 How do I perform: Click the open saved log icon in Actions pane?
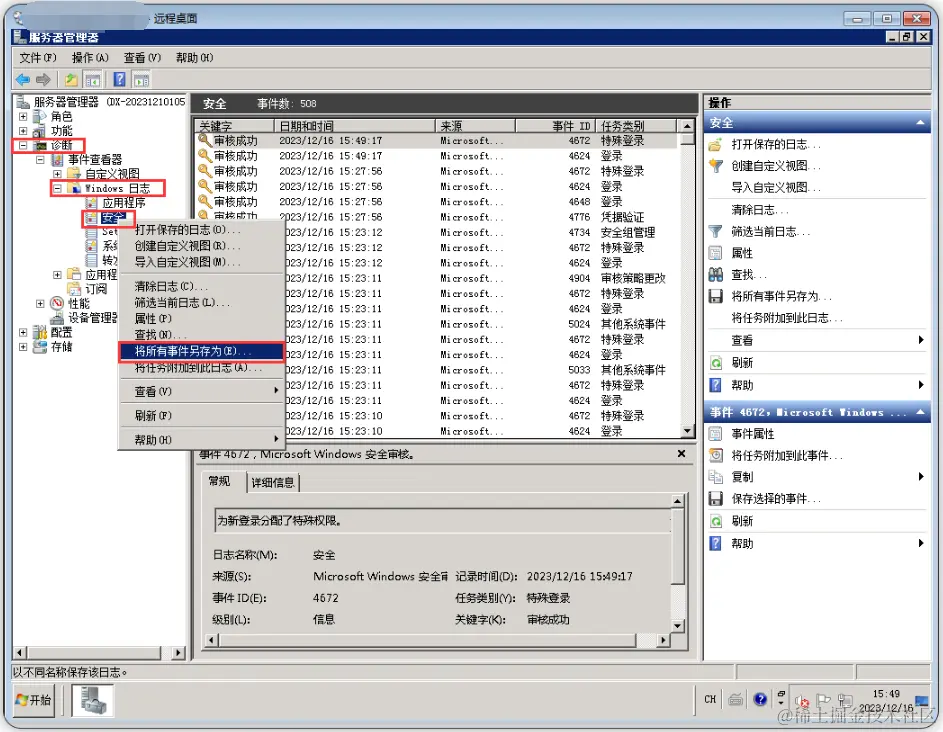click(x=716, y=144)
